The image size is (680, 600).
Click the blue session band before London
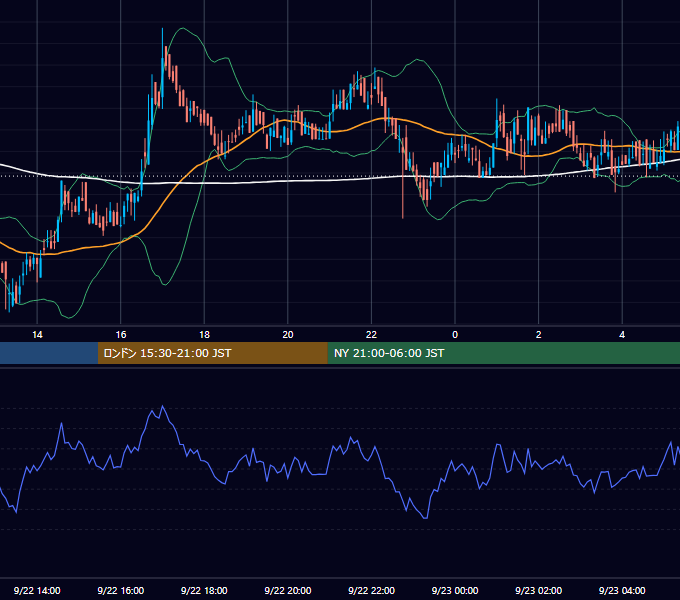(x=49, y=353)
